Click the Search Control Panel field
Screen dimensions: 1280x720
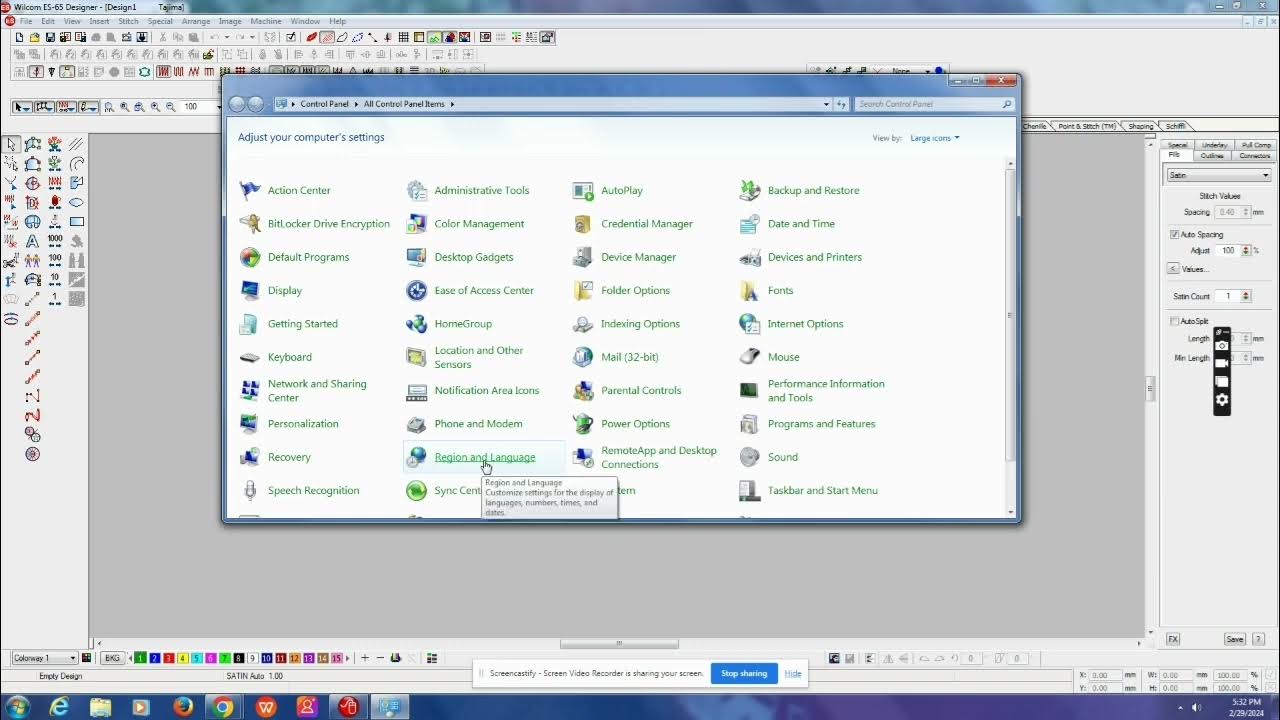coord(935,104)
